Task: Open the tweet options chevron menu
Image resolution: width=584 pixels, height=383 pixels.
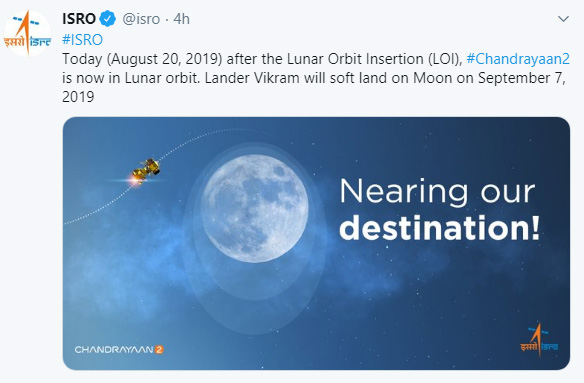Action: click(x=563, y=19)
